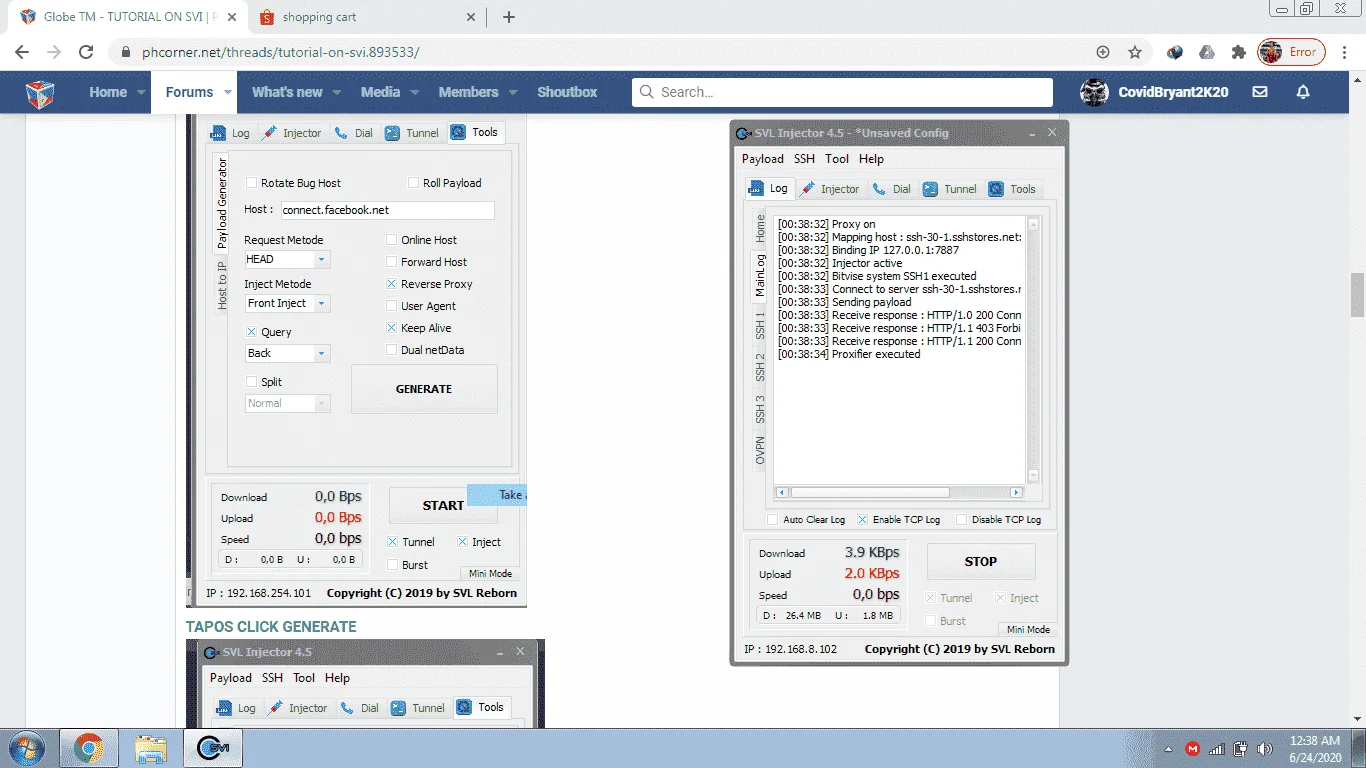Close the shopping cart browser tab
Image resolution: width=1366 pixels, height=768 pixels.
coord(472,17)
